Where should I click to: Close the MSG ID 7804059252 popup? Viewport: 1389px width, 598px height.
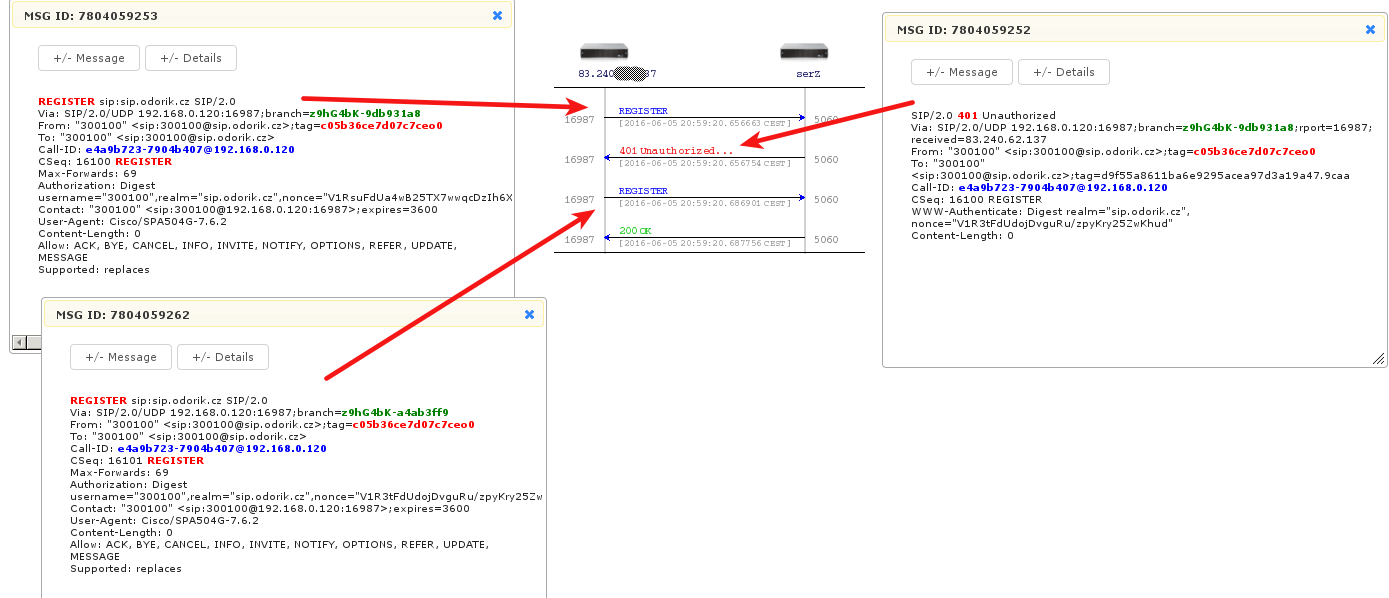click(x=1370, y=30)
